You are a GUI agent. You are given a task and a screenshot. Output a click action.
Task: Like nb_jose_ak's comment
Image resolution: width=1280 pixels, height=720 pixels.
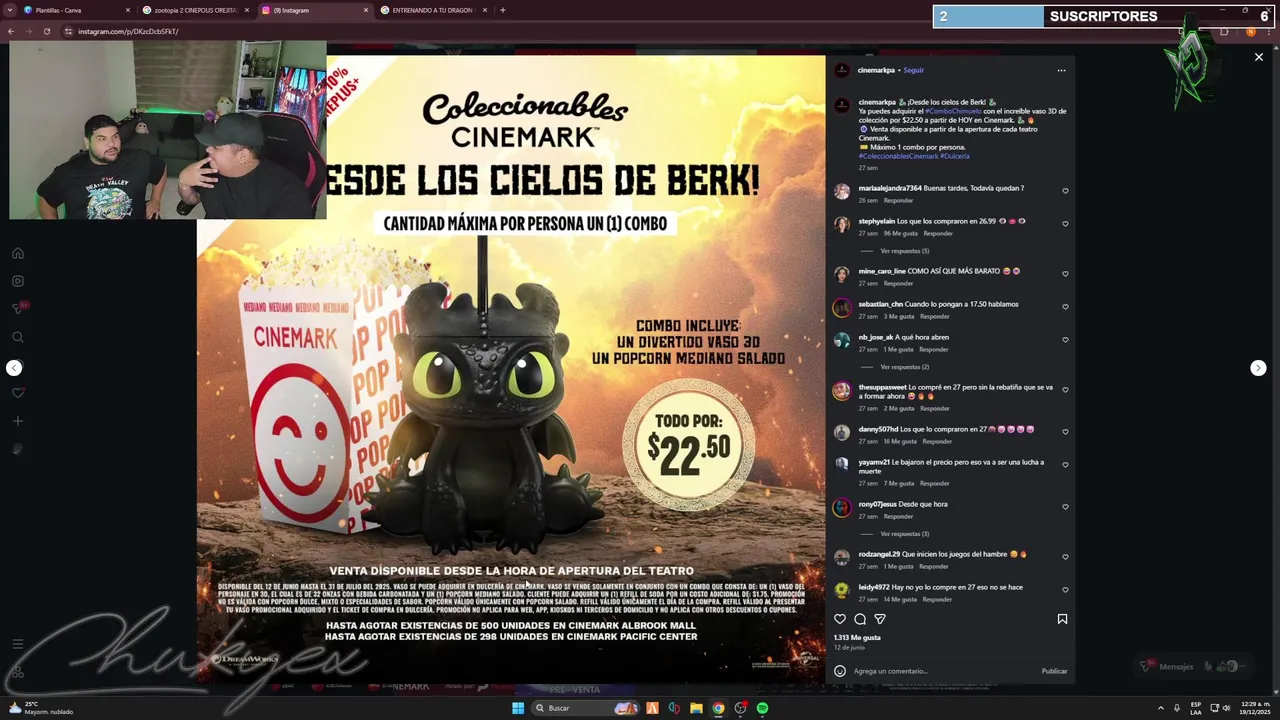pyautogui.click(x=1065, y=340)
